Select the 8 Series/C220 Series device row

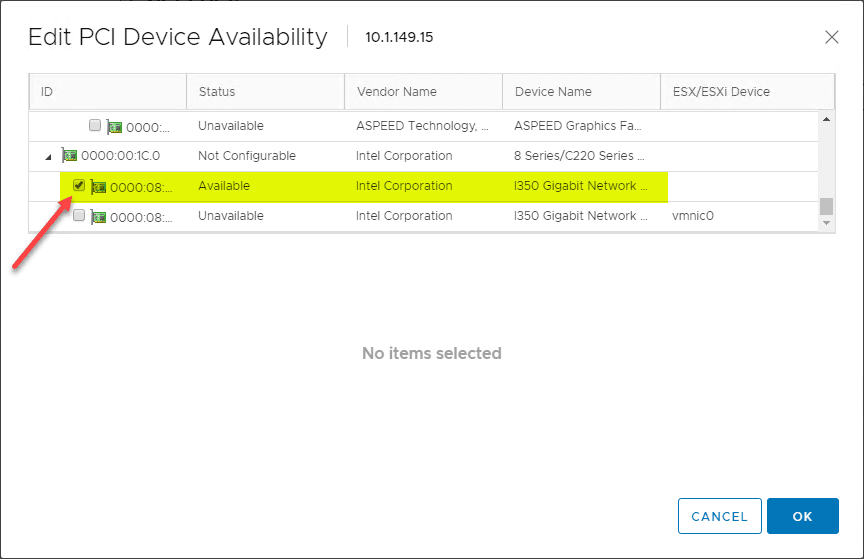click(580, 156)
